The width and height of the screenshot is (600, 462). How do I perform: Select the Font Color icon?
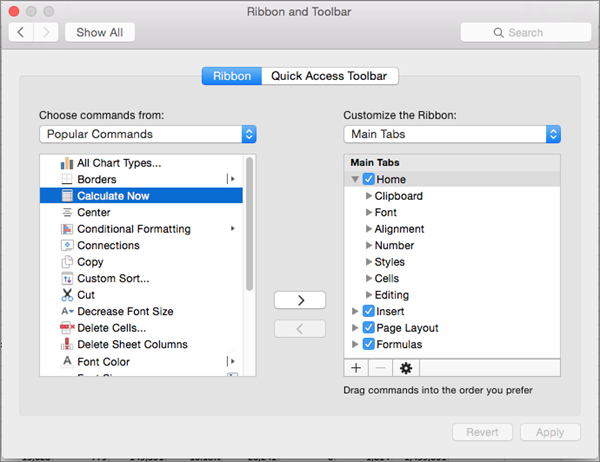pyautogui.click(x=67, y=361)
